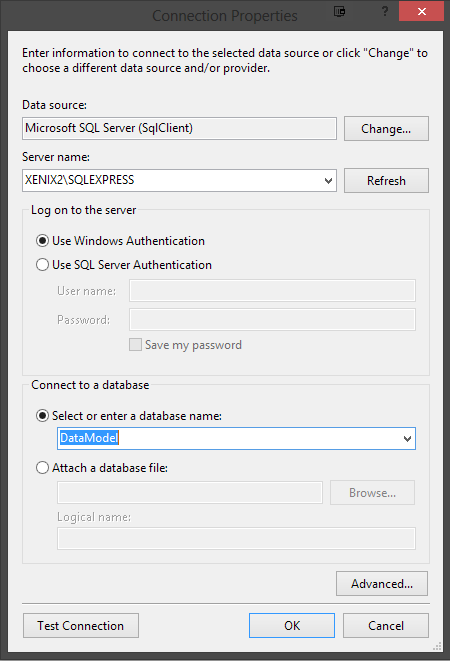Screen dimensions: 450x661
Task: Select the enter a database name radio button
Action: tap(42, 416)
